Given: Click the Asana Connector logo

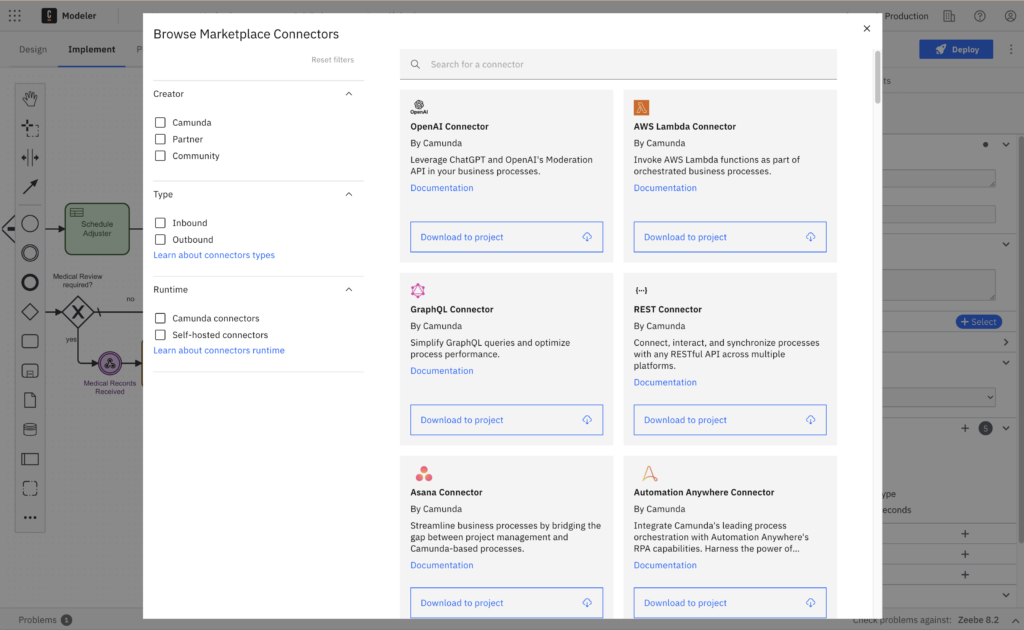Looking at the screenshot, I should (x=424, y=473).
